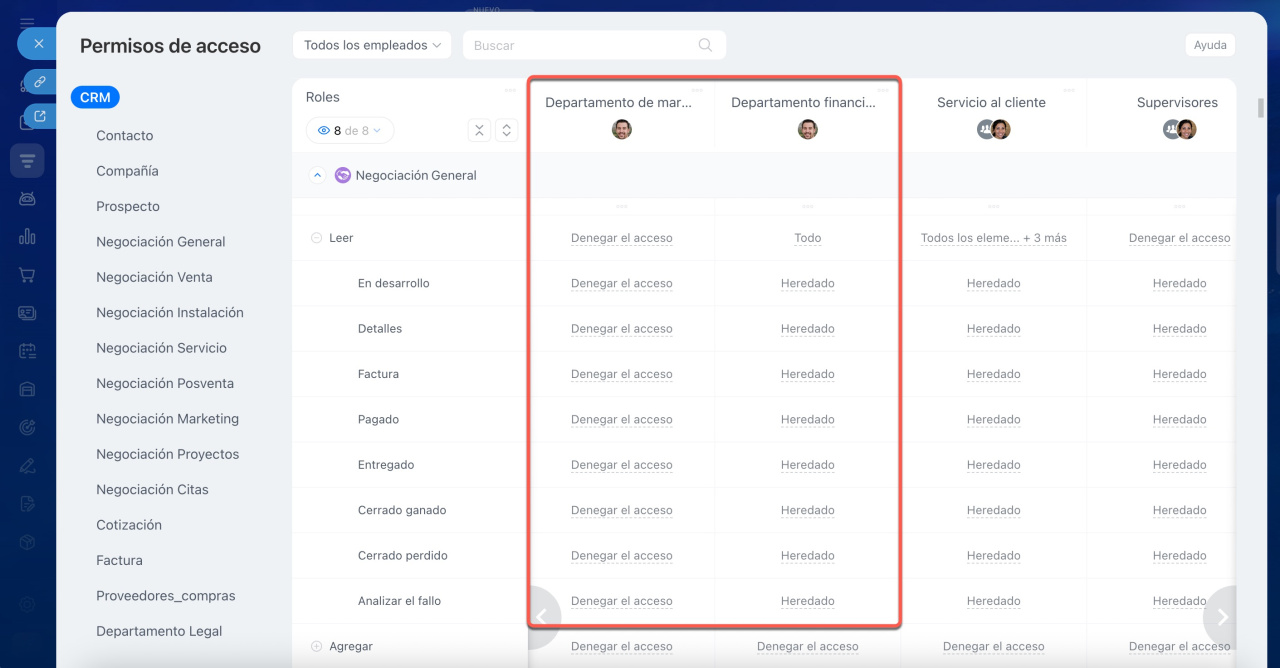This screenshot has width=1280, height=668.
Task: Open the shopping cart icon in sidebar
Action: click(27, 275)
